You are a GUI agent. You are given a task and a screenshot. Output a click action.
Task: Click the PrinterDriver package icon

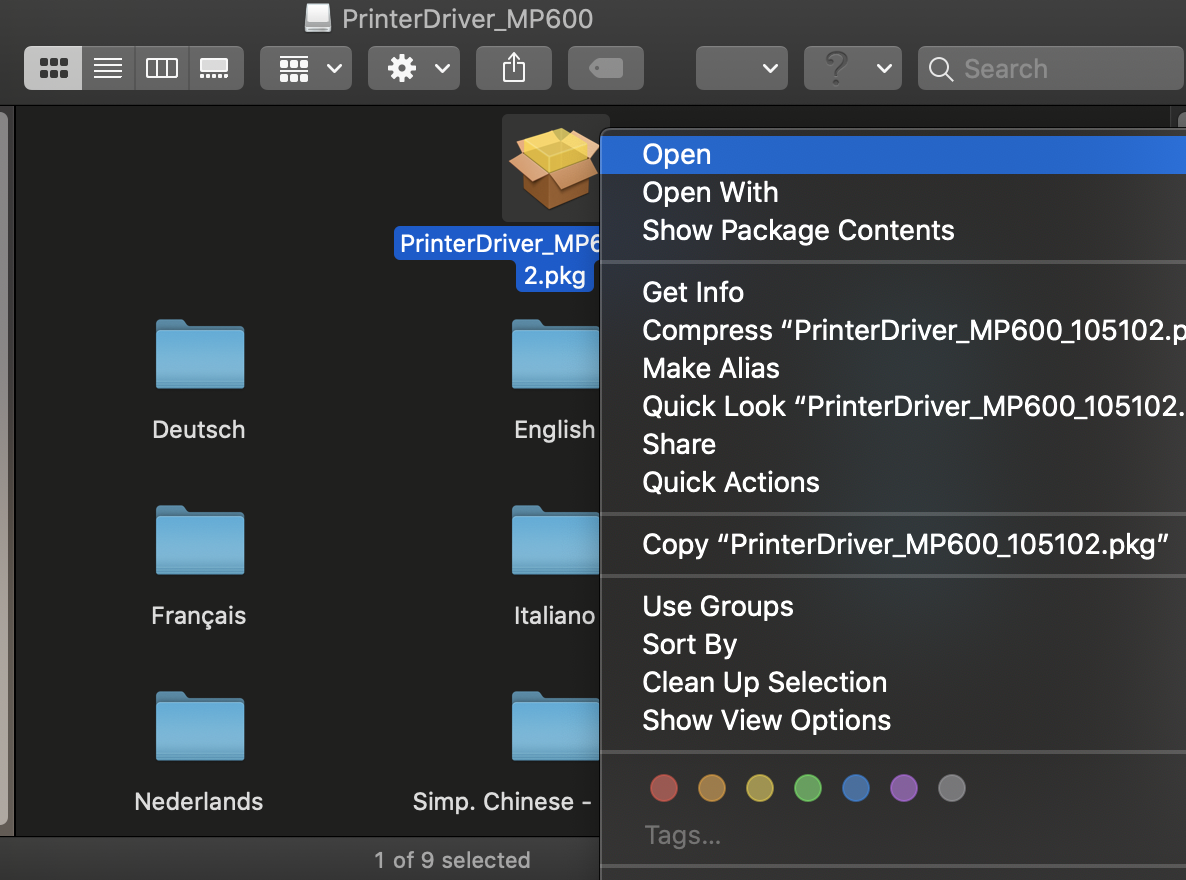click(555, 168)
